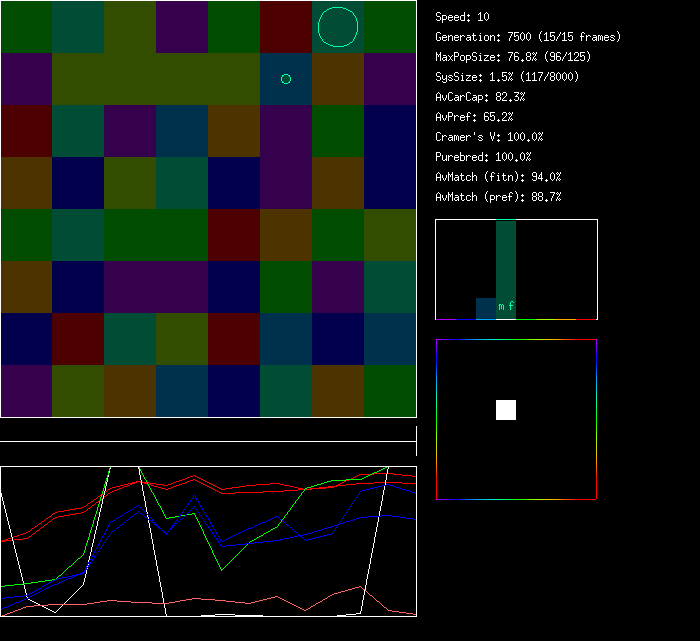Click the 'f' label in the histogram

coord(511,306)
